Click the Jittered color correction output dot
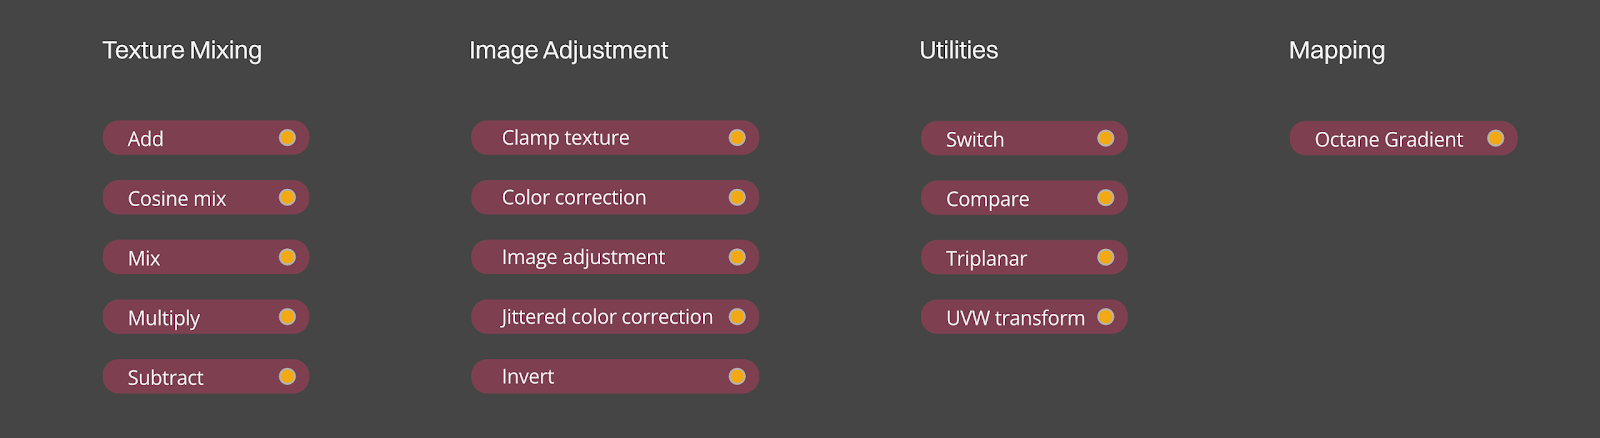The image size is (1600, 438). click(x=737, y=317)
